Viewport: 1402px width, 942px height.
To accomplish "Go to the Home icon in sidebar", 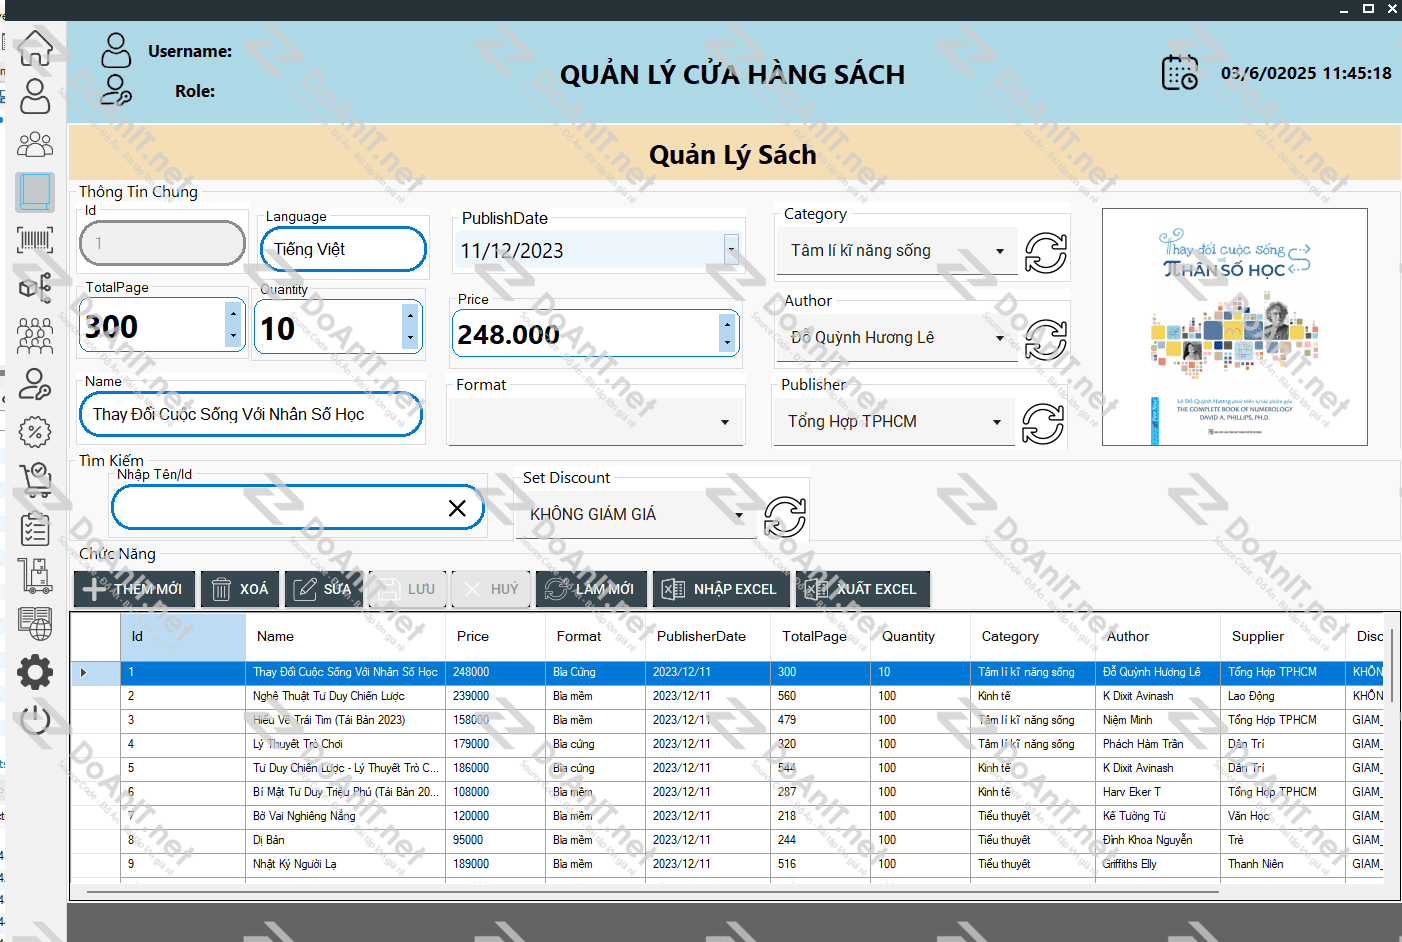I will [x=35, y=47].
